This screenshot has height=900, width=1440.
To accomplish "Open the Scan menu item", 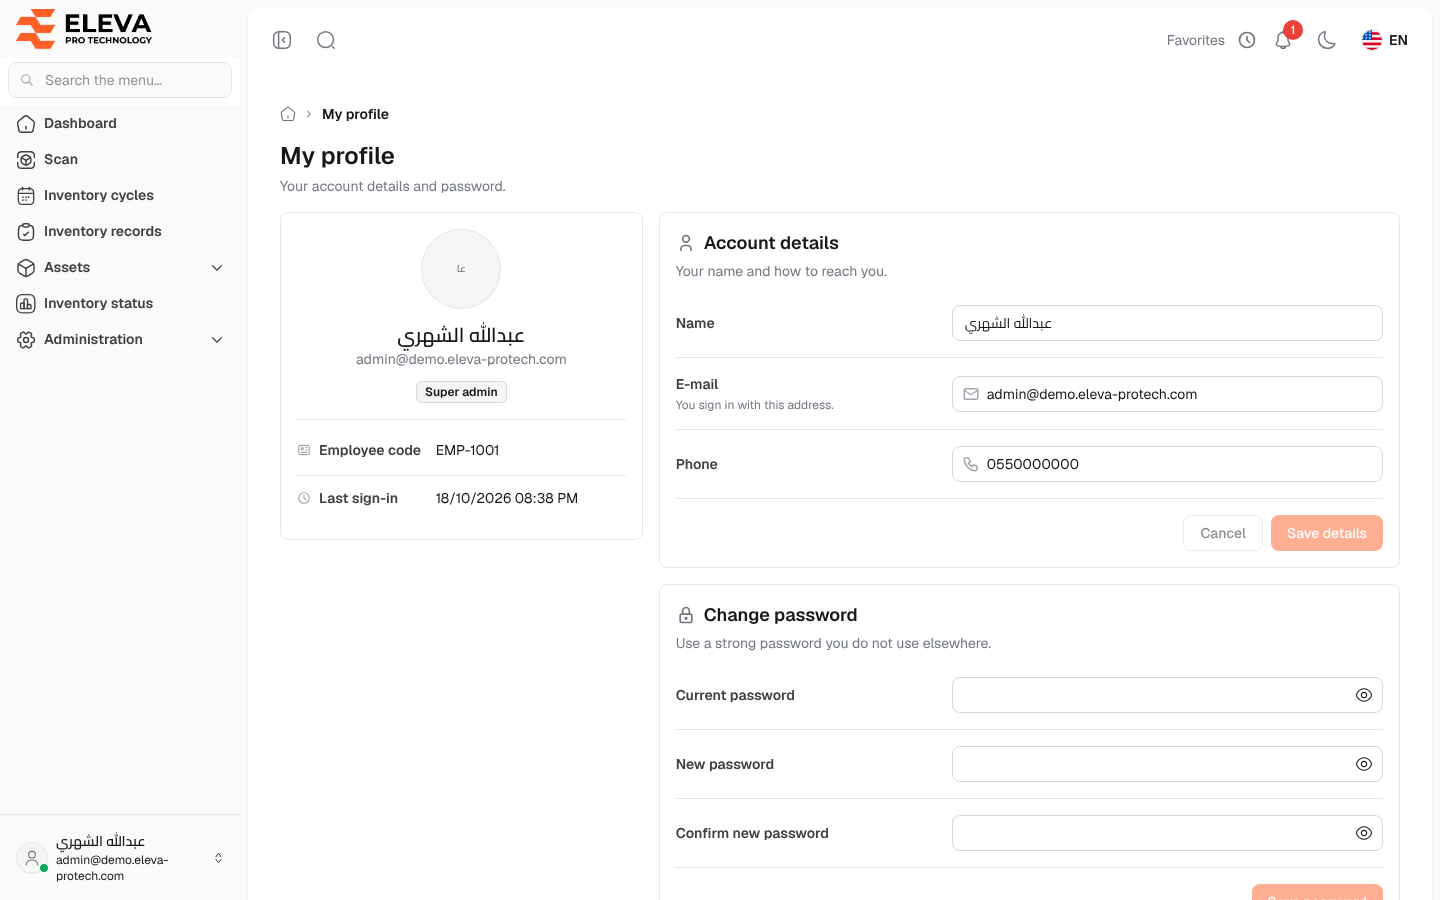I will click(120, 159).
